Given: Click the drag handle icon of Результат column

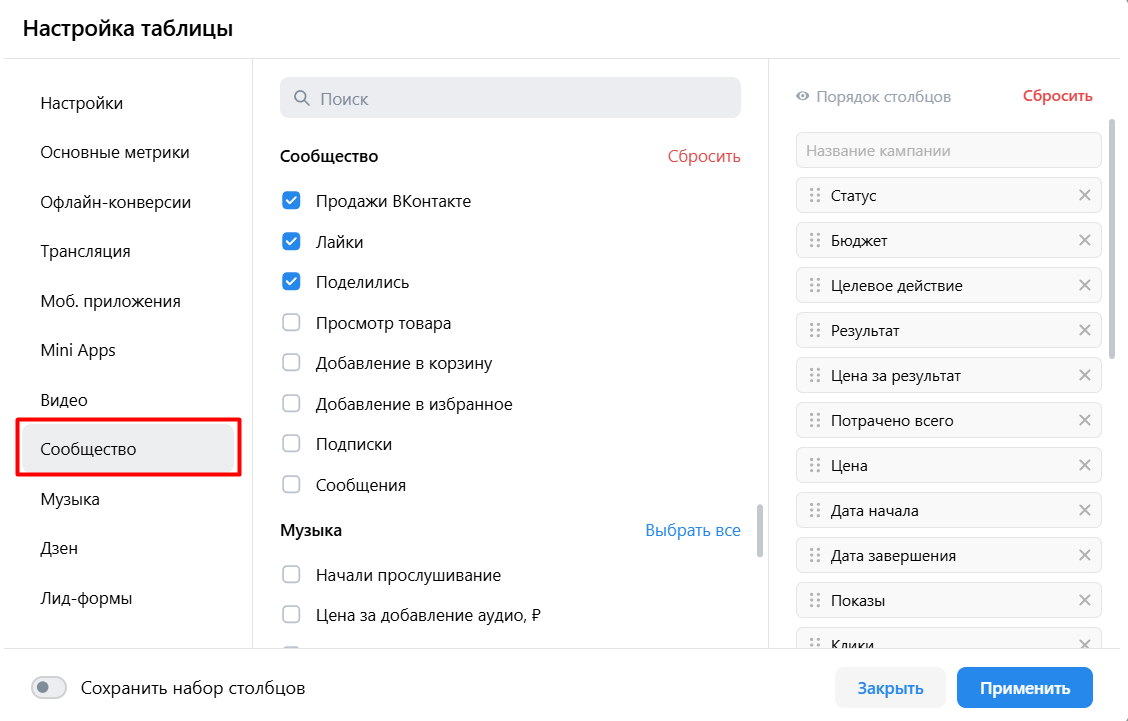Looking at the screenshot, I should [814, 330].
